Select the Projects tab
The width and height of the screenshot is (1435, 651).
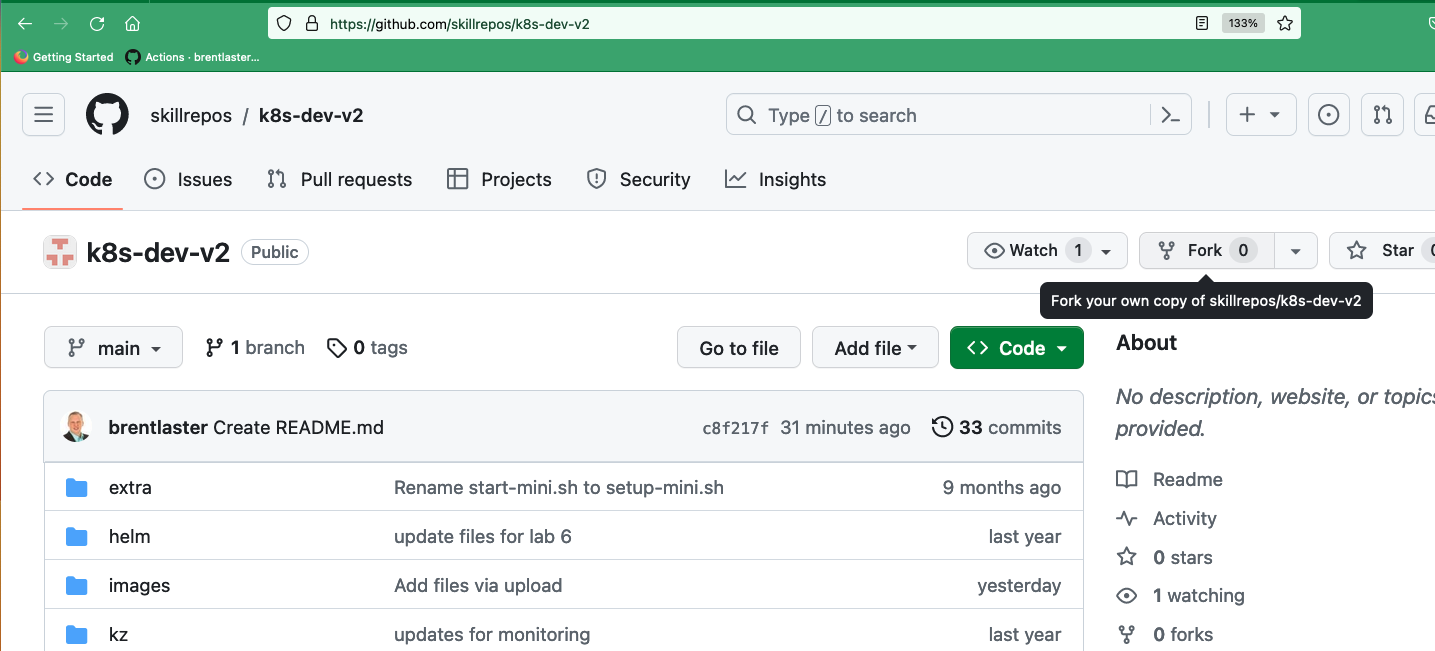point(499,179)
